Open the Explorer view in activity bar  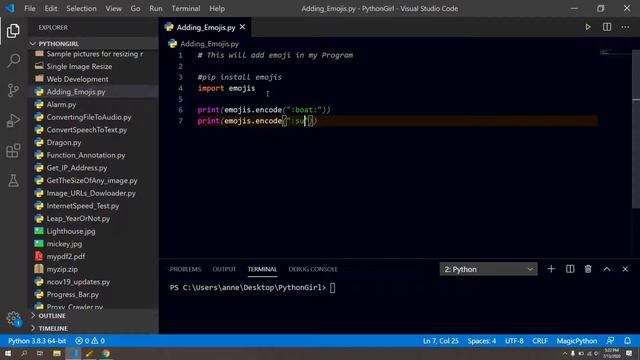(13, 31)
